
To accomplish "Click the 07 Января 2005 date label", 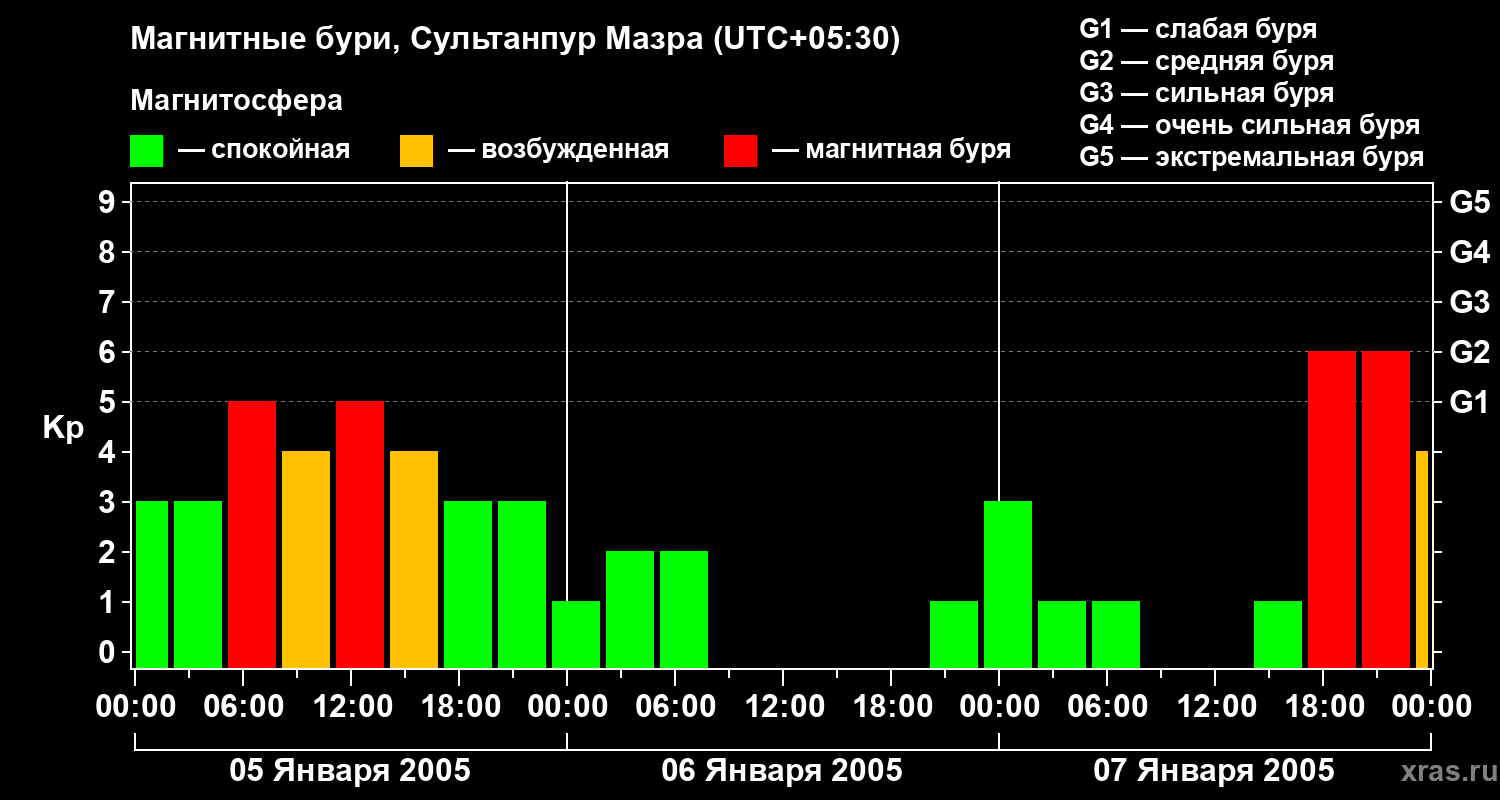I will point(1214,771).
